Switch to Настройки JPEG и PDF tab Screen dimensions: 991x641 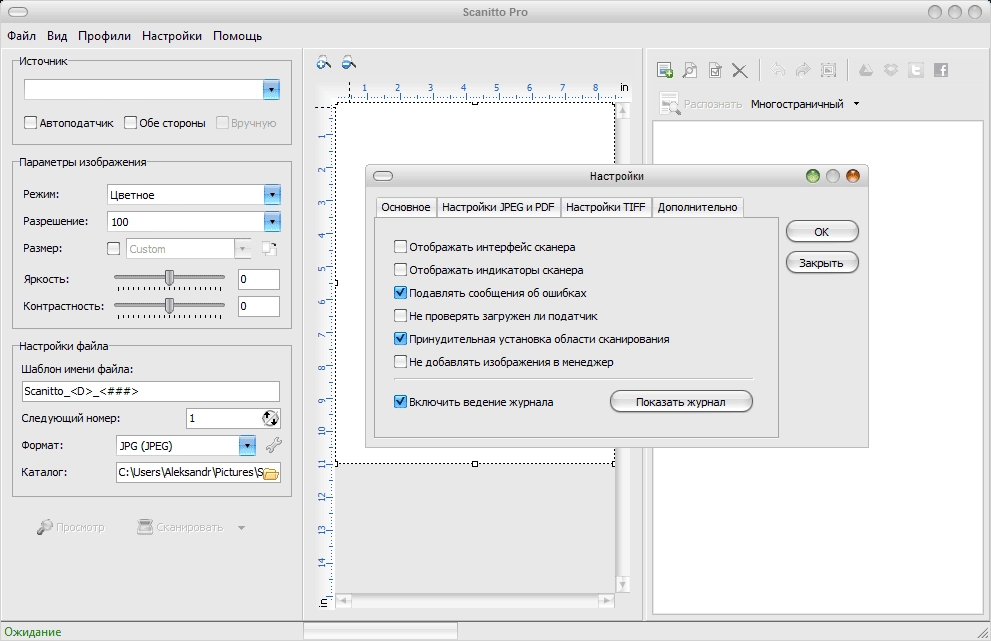click(x=498, y=207)
